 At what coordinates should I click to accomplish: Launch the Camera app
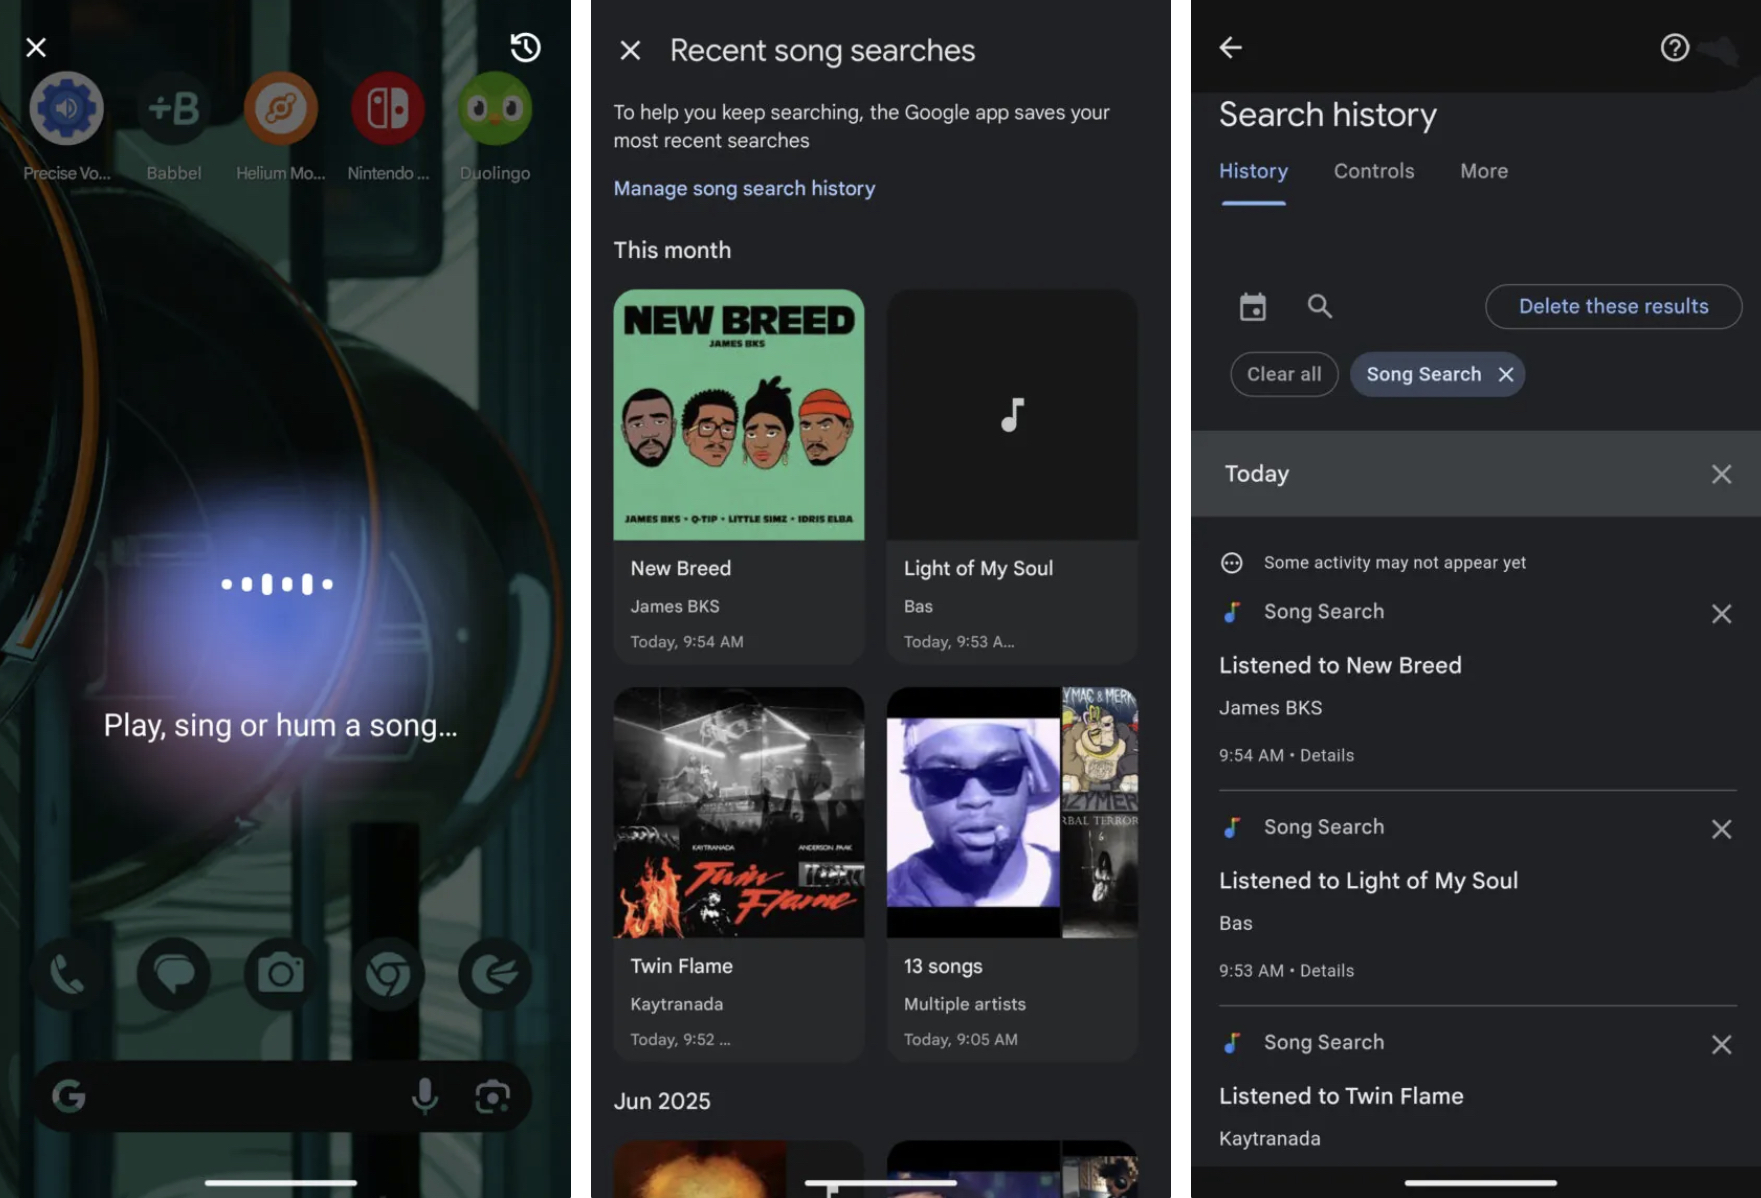[x=281, y=973]
